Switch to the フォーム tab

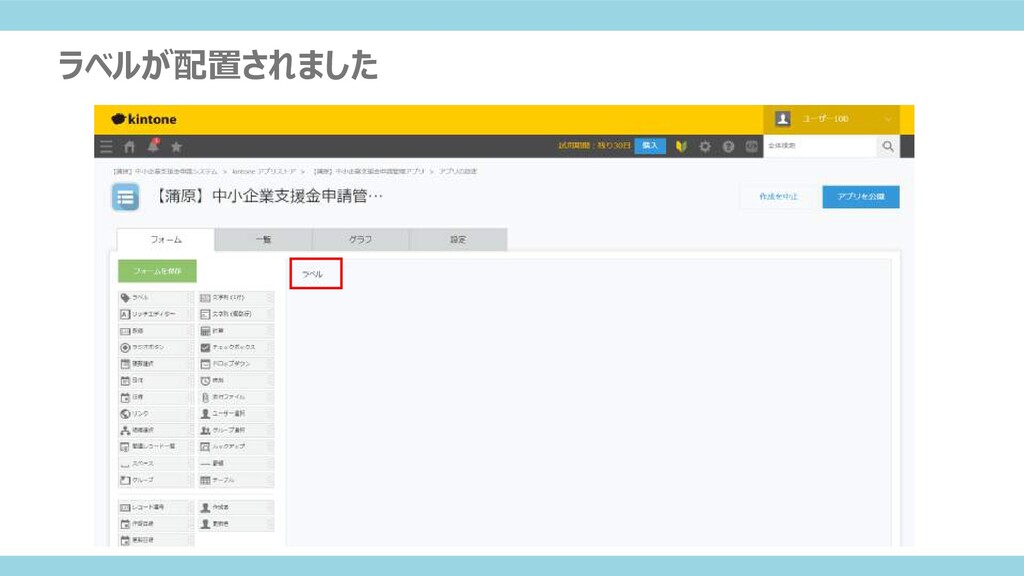click(166, 240)
